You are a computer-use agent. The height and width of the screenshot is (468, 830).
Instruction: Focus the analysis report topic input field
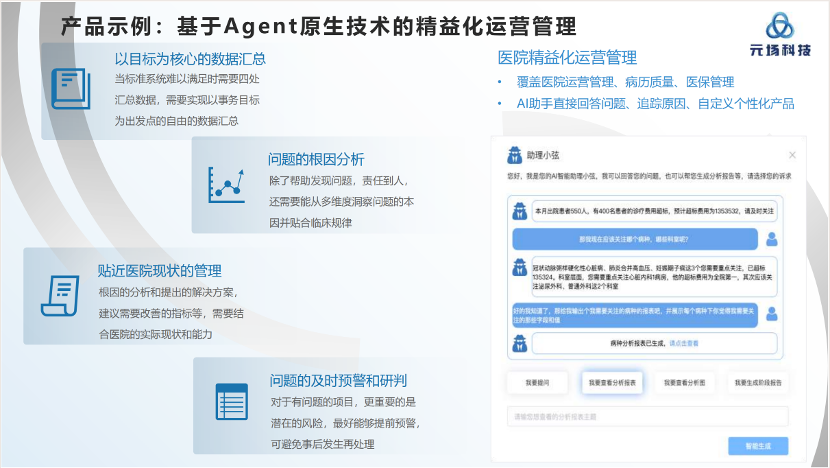tap(647, 417)
